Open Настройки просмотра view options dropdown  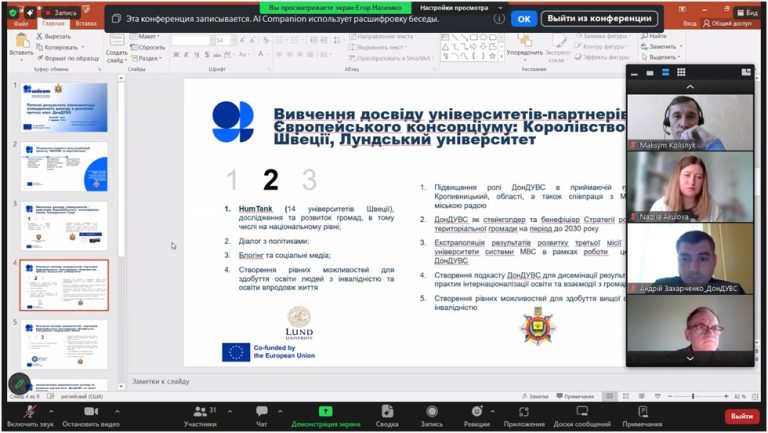[x=460, y=8]
